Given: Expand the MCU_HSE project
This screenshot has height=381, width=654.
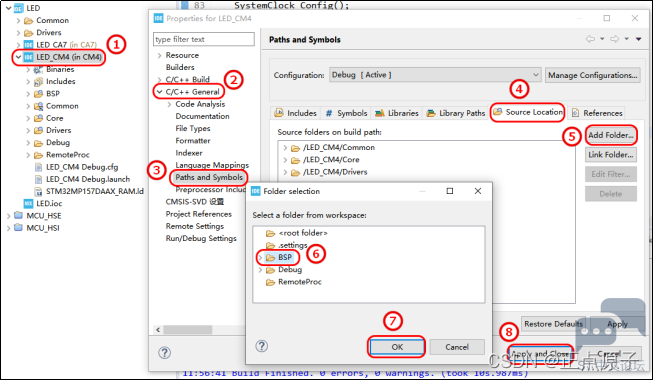Looking at the screenshot, I should coord(8,216).
